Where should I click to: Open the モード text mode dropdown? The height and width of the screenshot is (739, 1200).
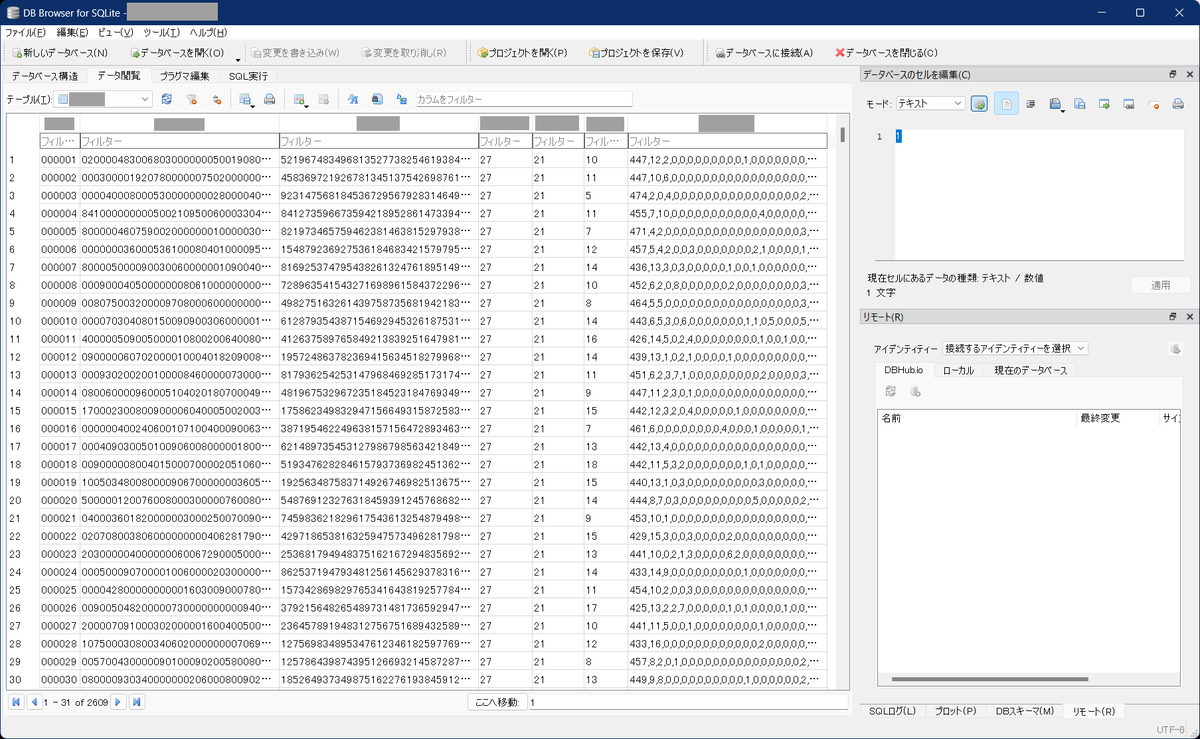coord(930,103)
